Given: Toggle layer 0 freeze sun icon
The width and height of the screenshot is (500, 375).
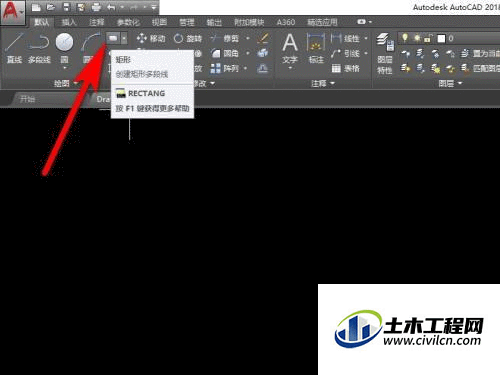Looking at the screenshot, I should click(x=417, y=38).
